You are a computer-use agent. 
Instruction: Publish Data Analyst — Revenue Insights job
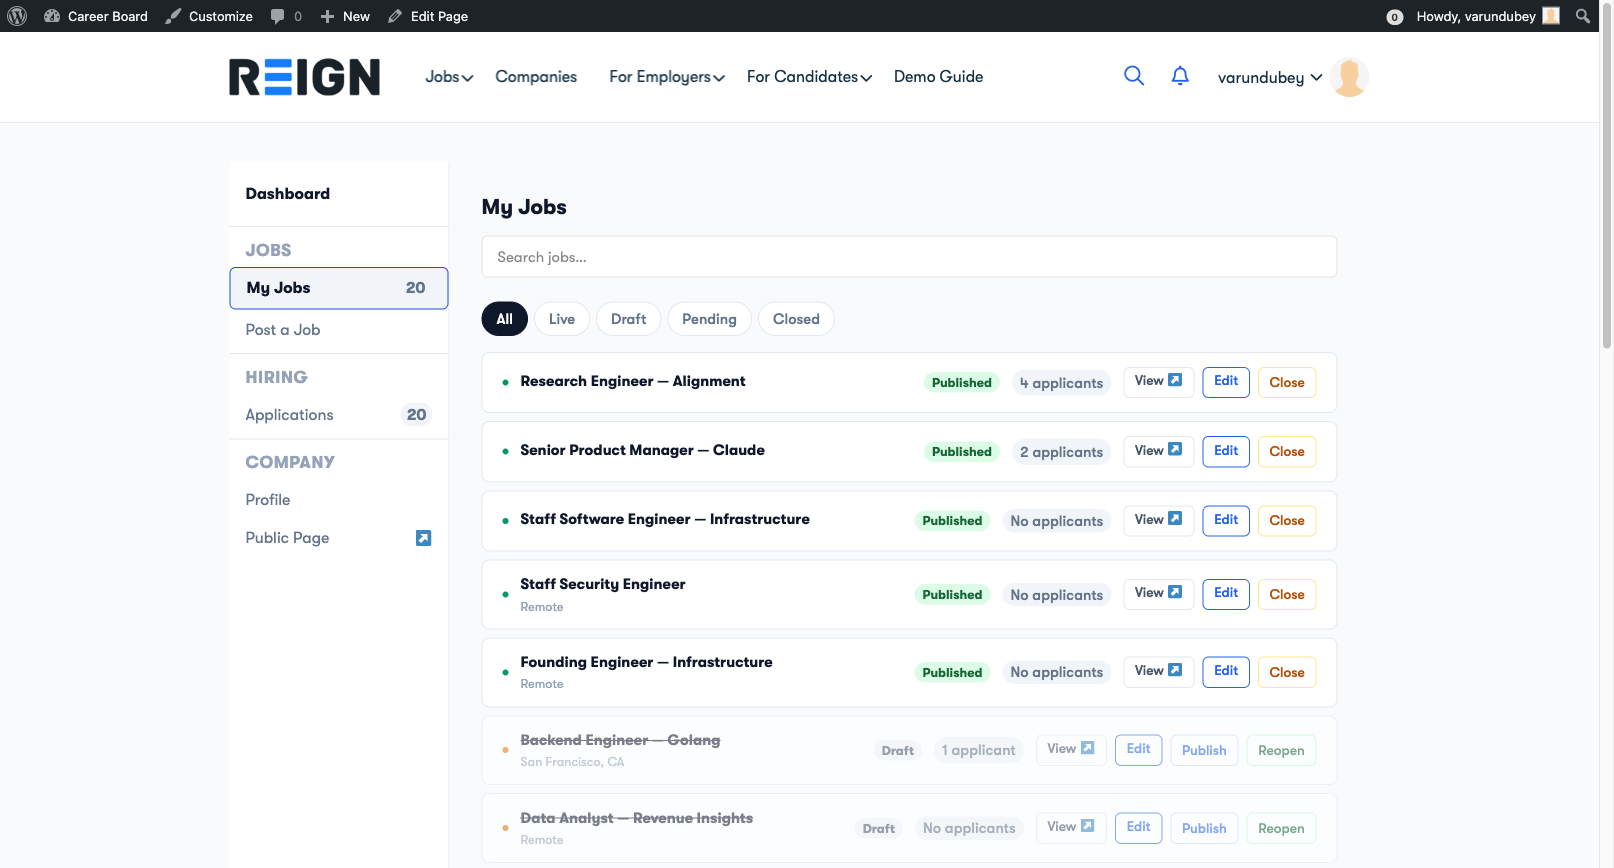(x=1204, y=828)
